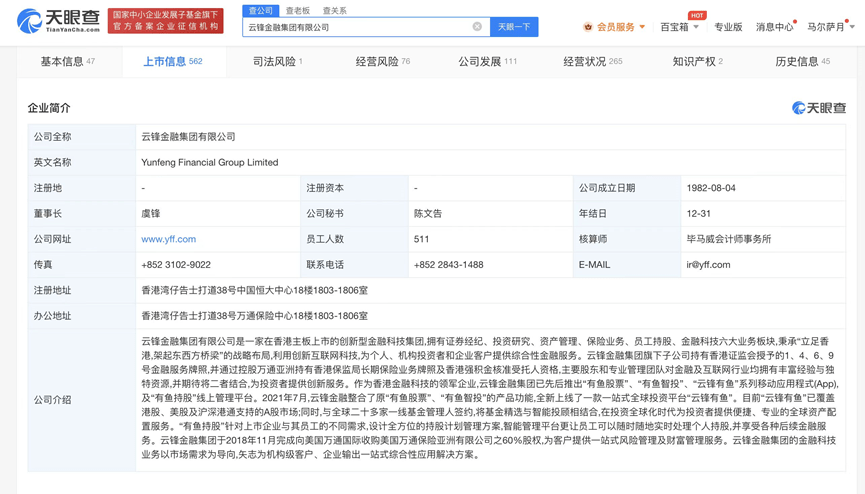Switch to the 司法风险 tab
The width and height of the screenshot is (865, 494).
pyautogui.click(x=277, y=61)
